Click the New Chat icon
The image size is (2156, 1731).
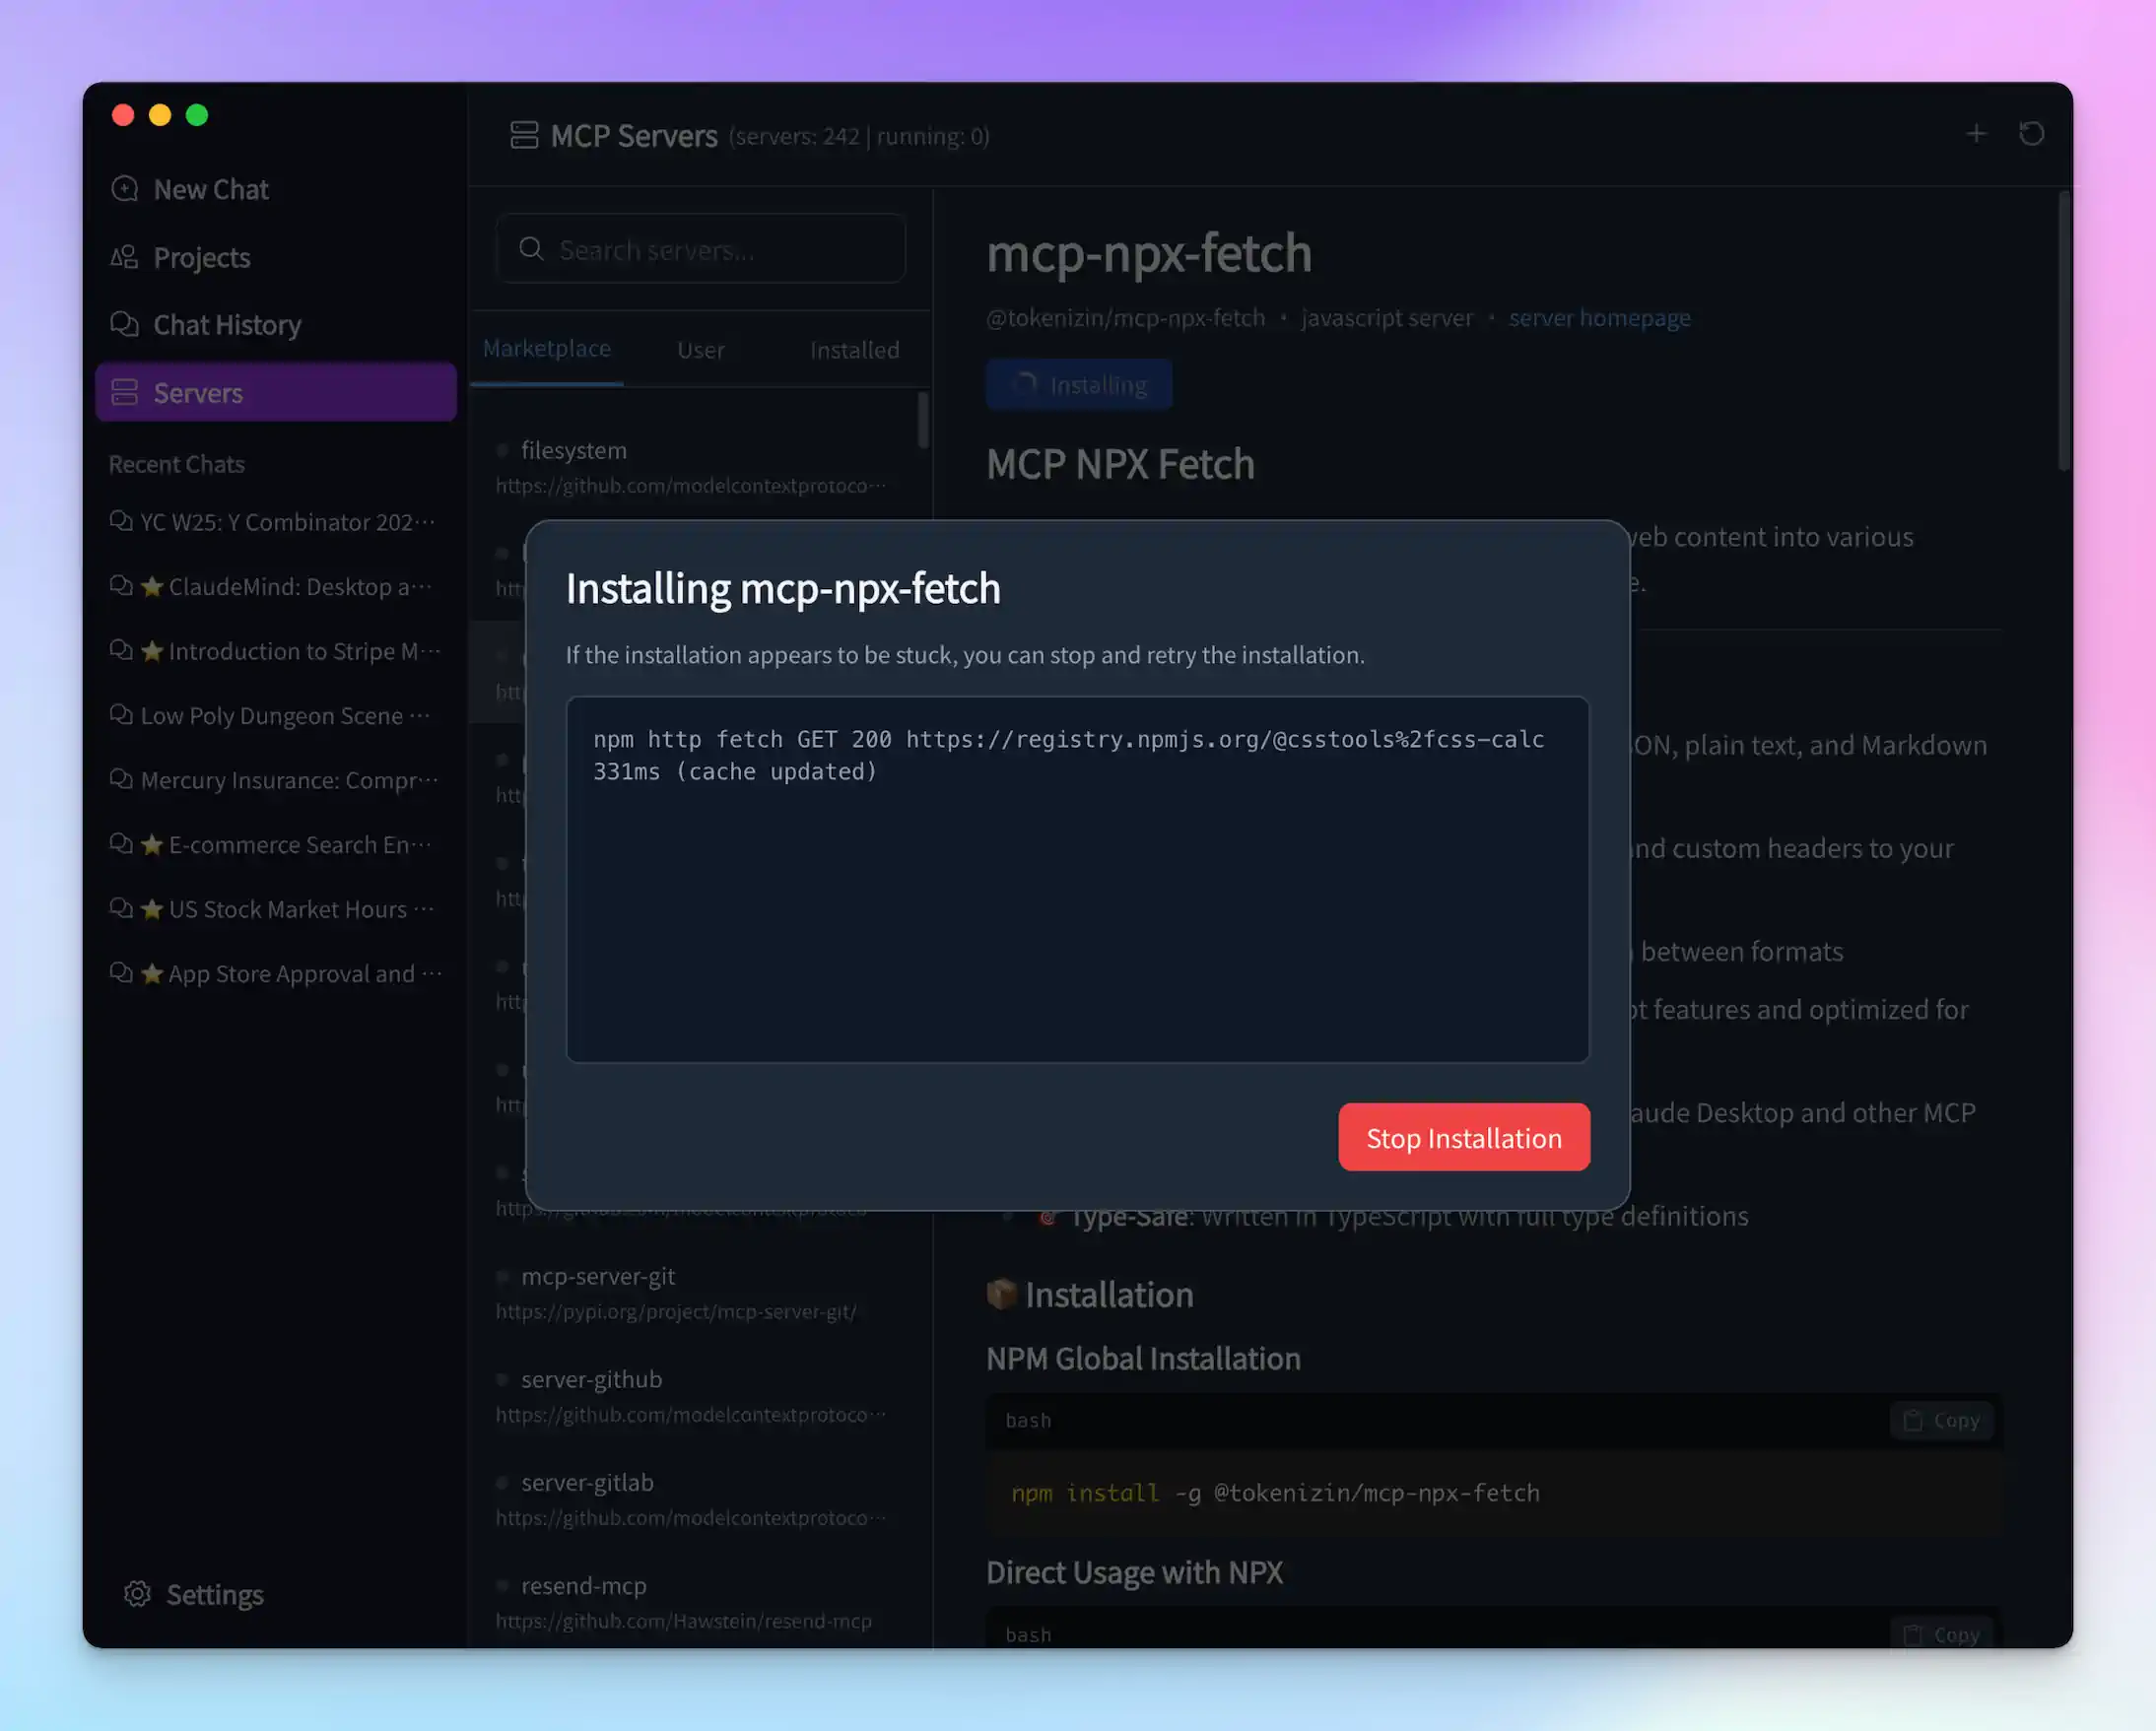click(x=124, y=189)
